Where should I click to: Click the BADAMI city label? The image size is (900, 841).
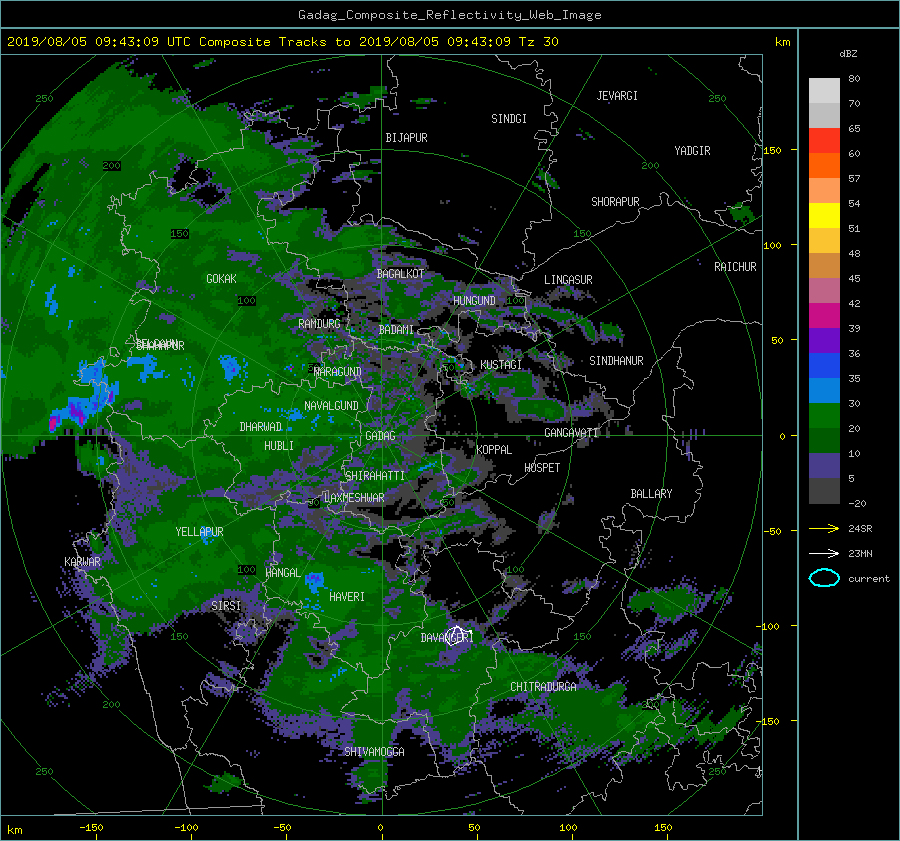coord(396,330)
